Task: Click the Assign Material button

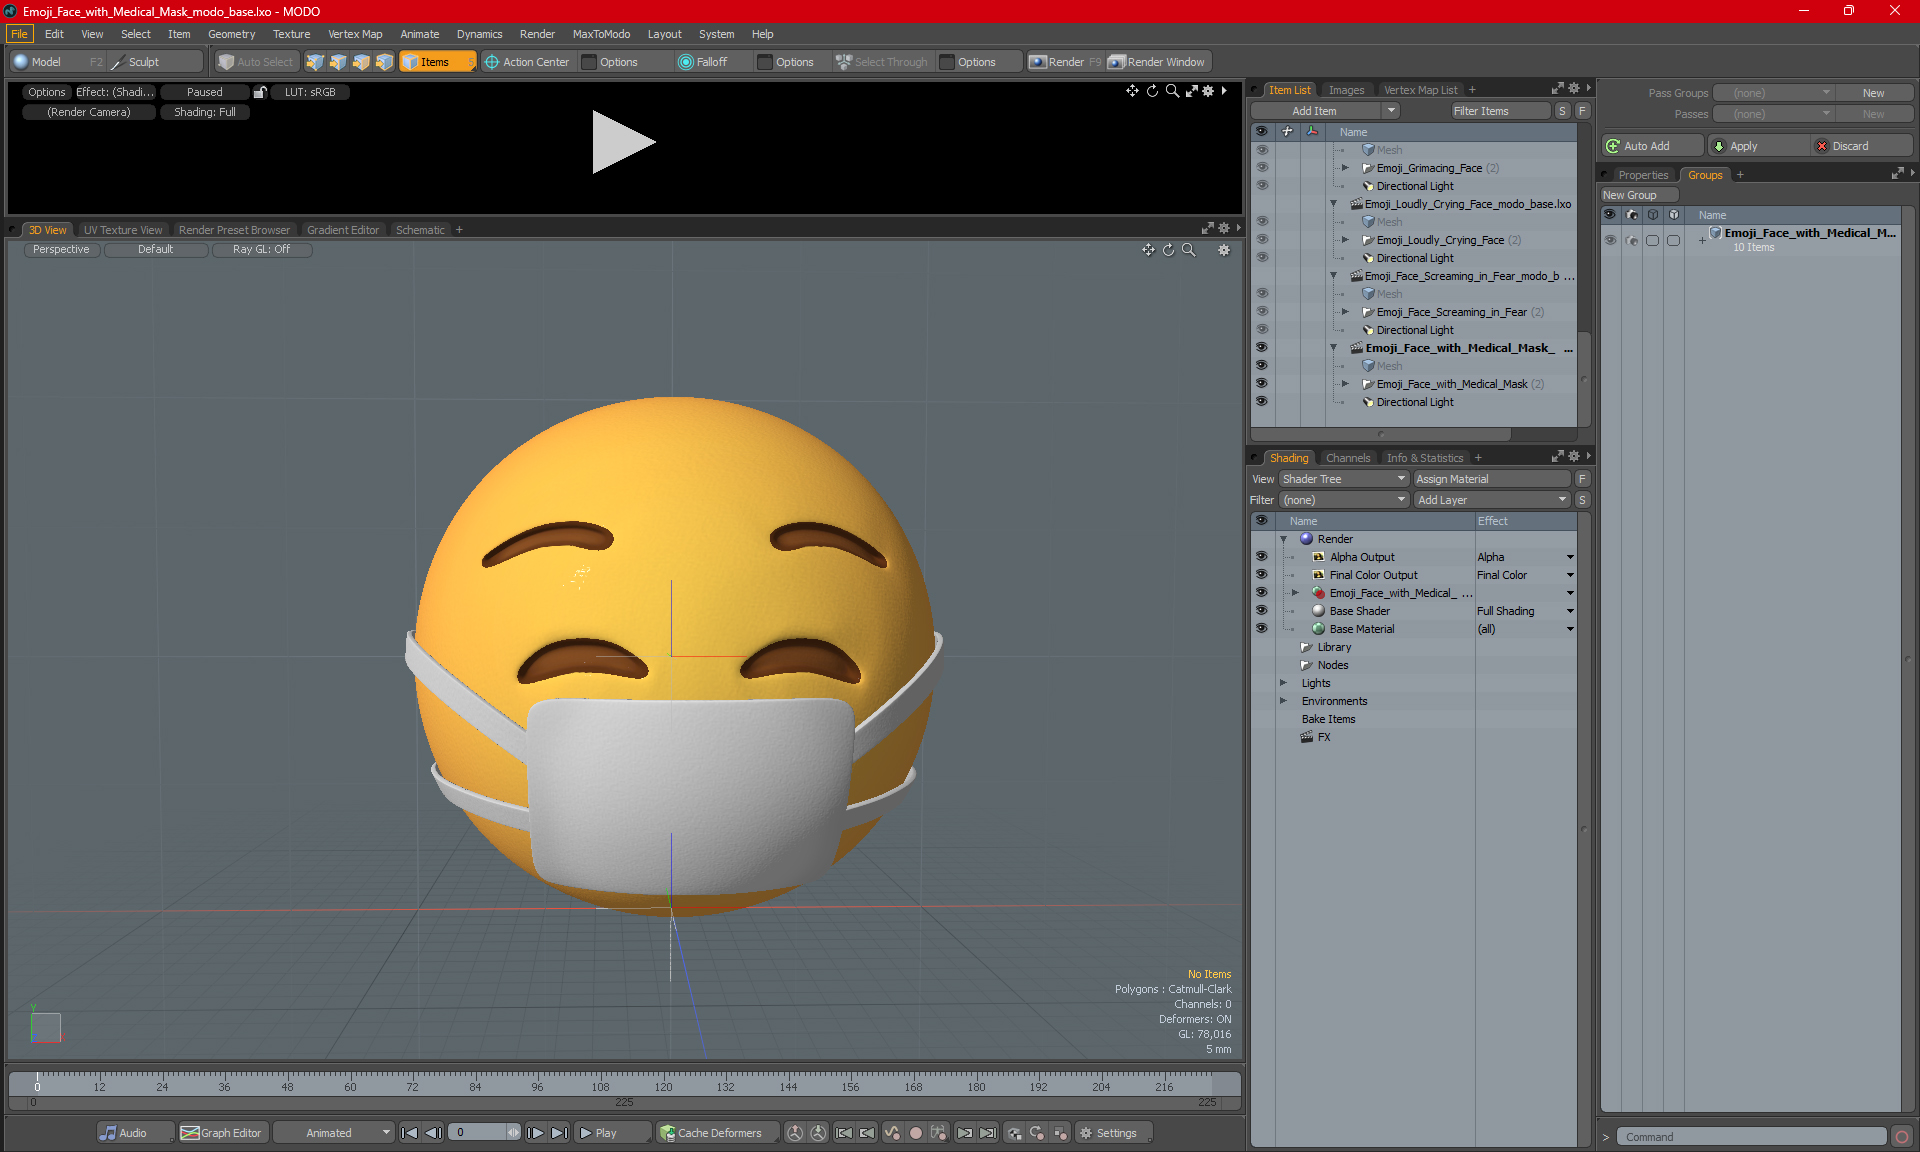Action: [1491, 479]
